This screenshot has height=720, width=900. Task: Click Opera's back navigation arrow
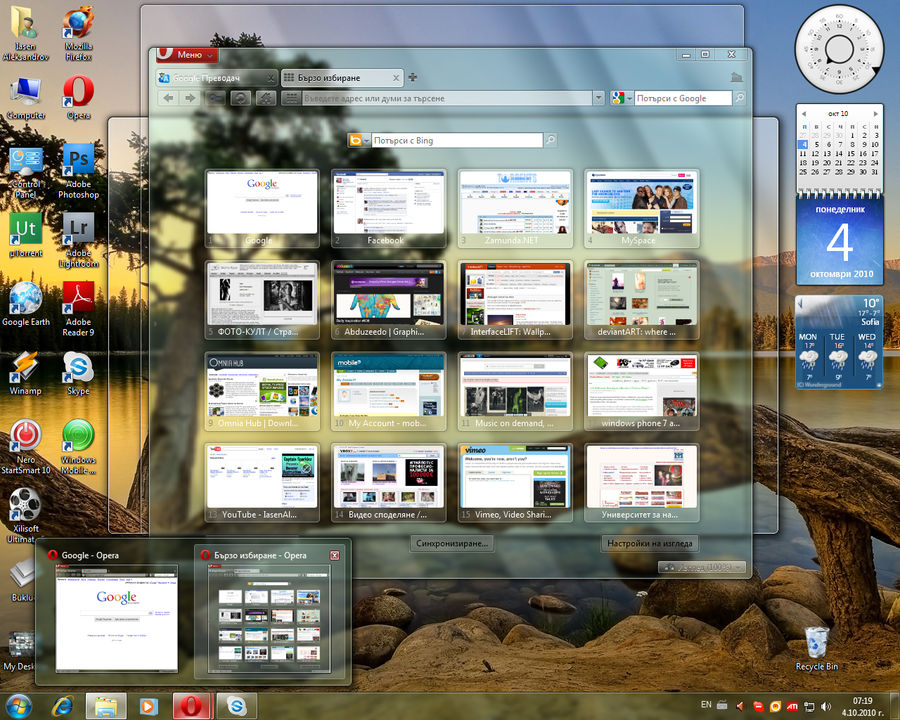point(168,98)
